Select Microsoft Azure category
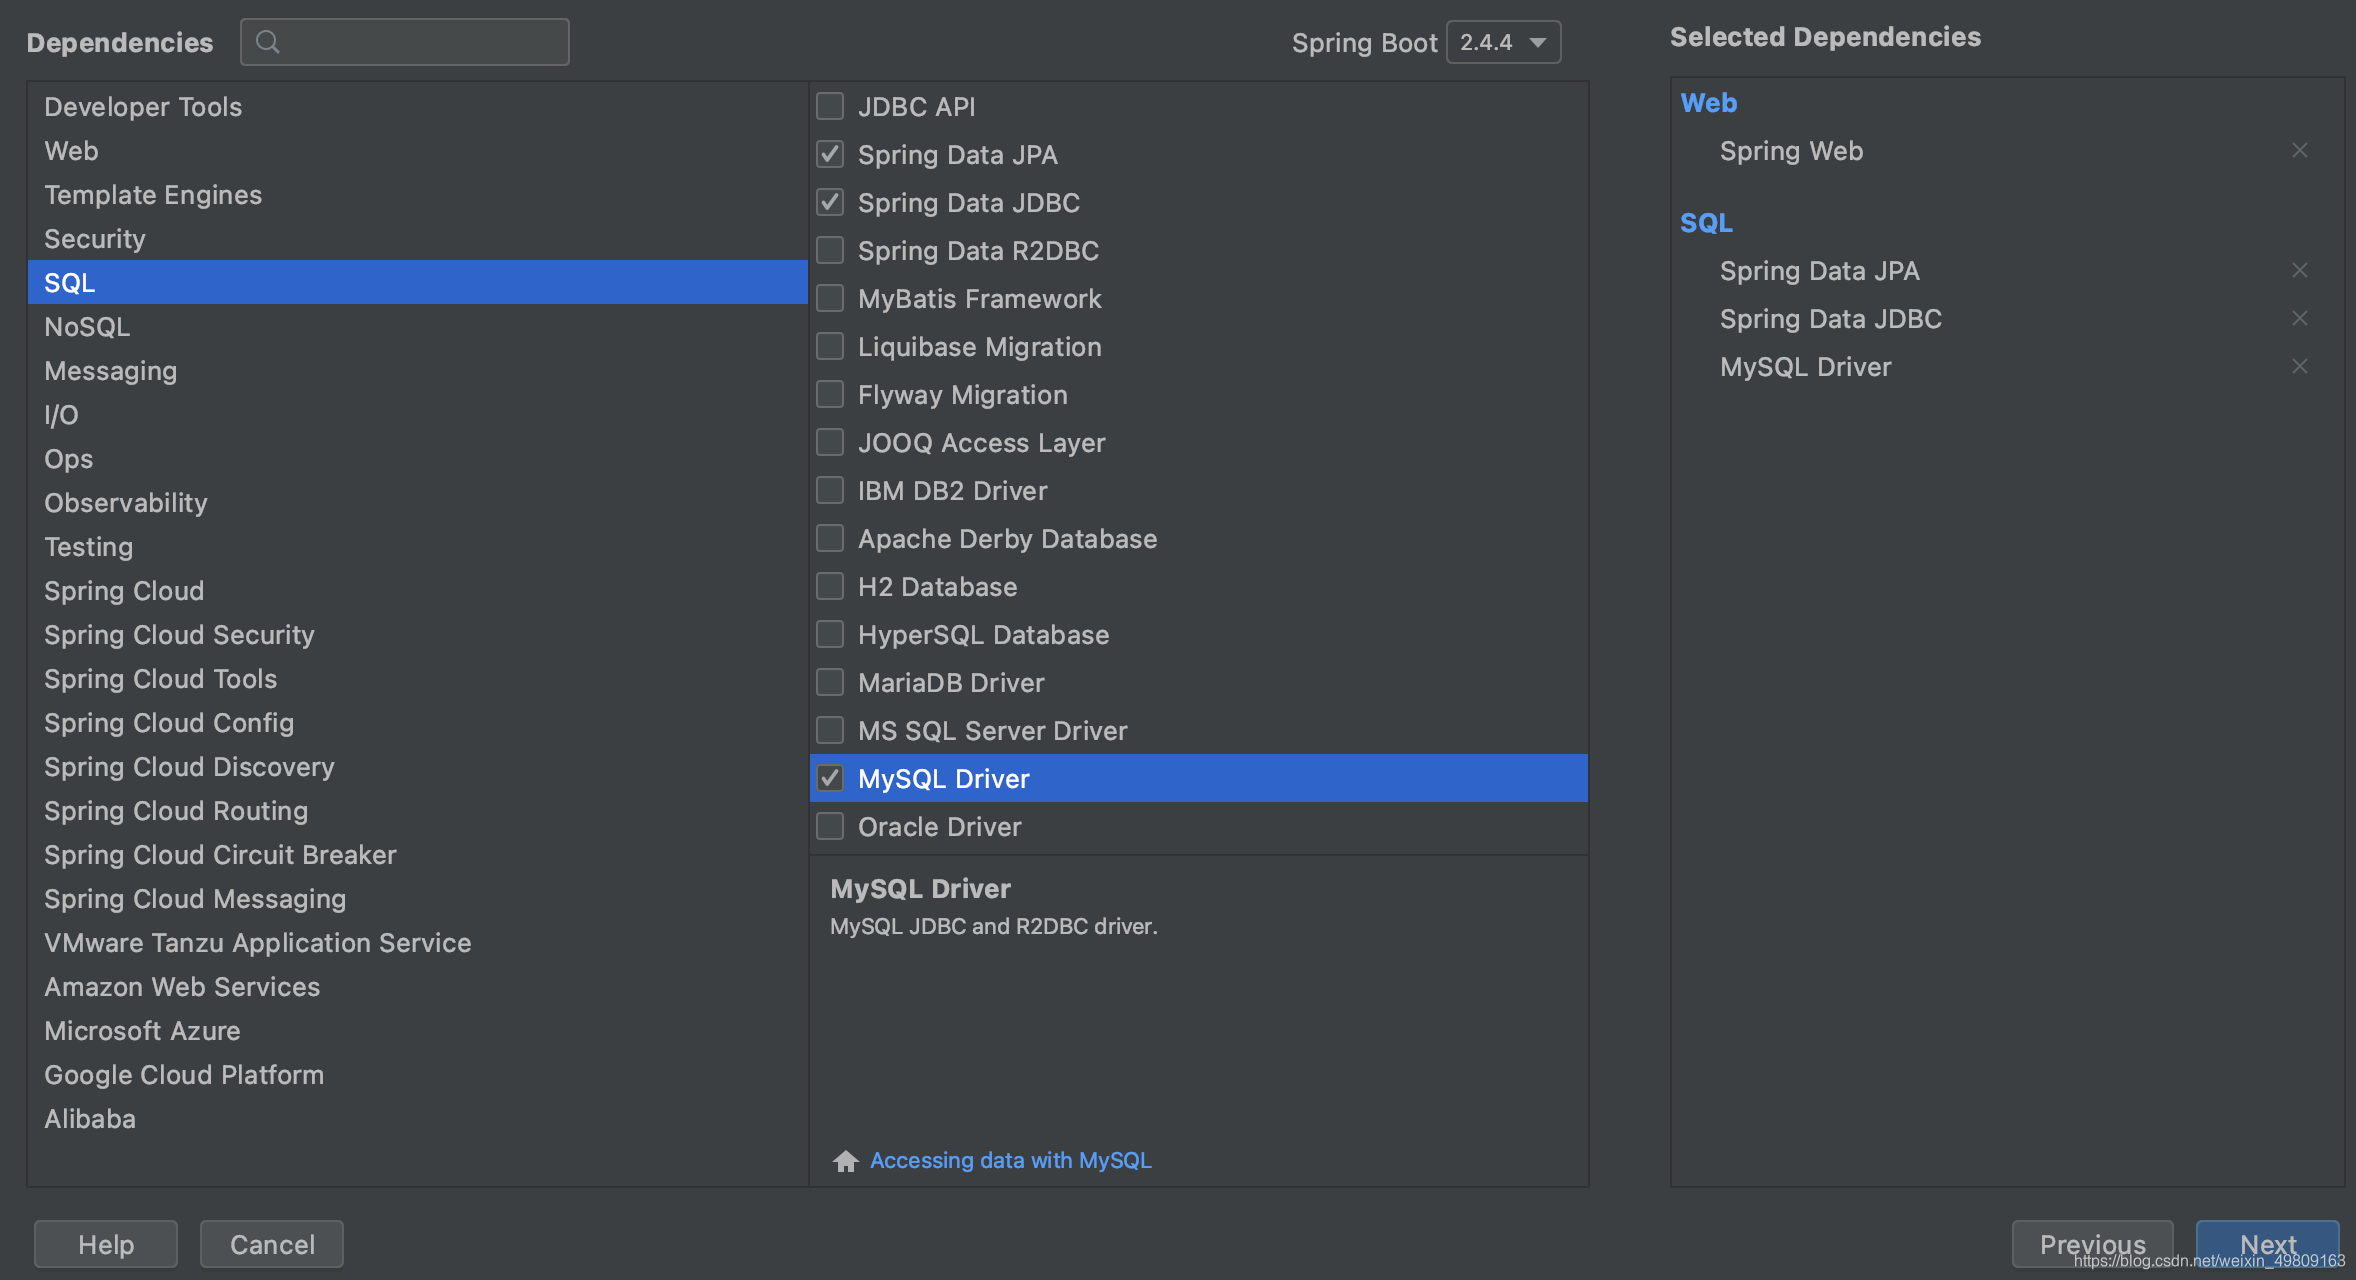This screenshot has height=1280, width=2356. point(417,1030)
